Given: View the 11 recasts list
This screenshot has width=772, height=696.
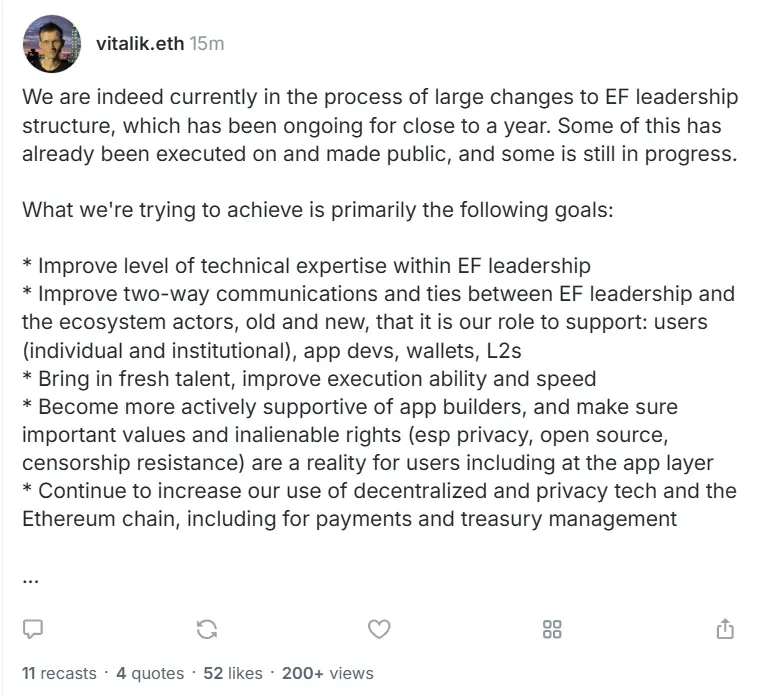Looking at the screenshot, I should pos(59,673).
